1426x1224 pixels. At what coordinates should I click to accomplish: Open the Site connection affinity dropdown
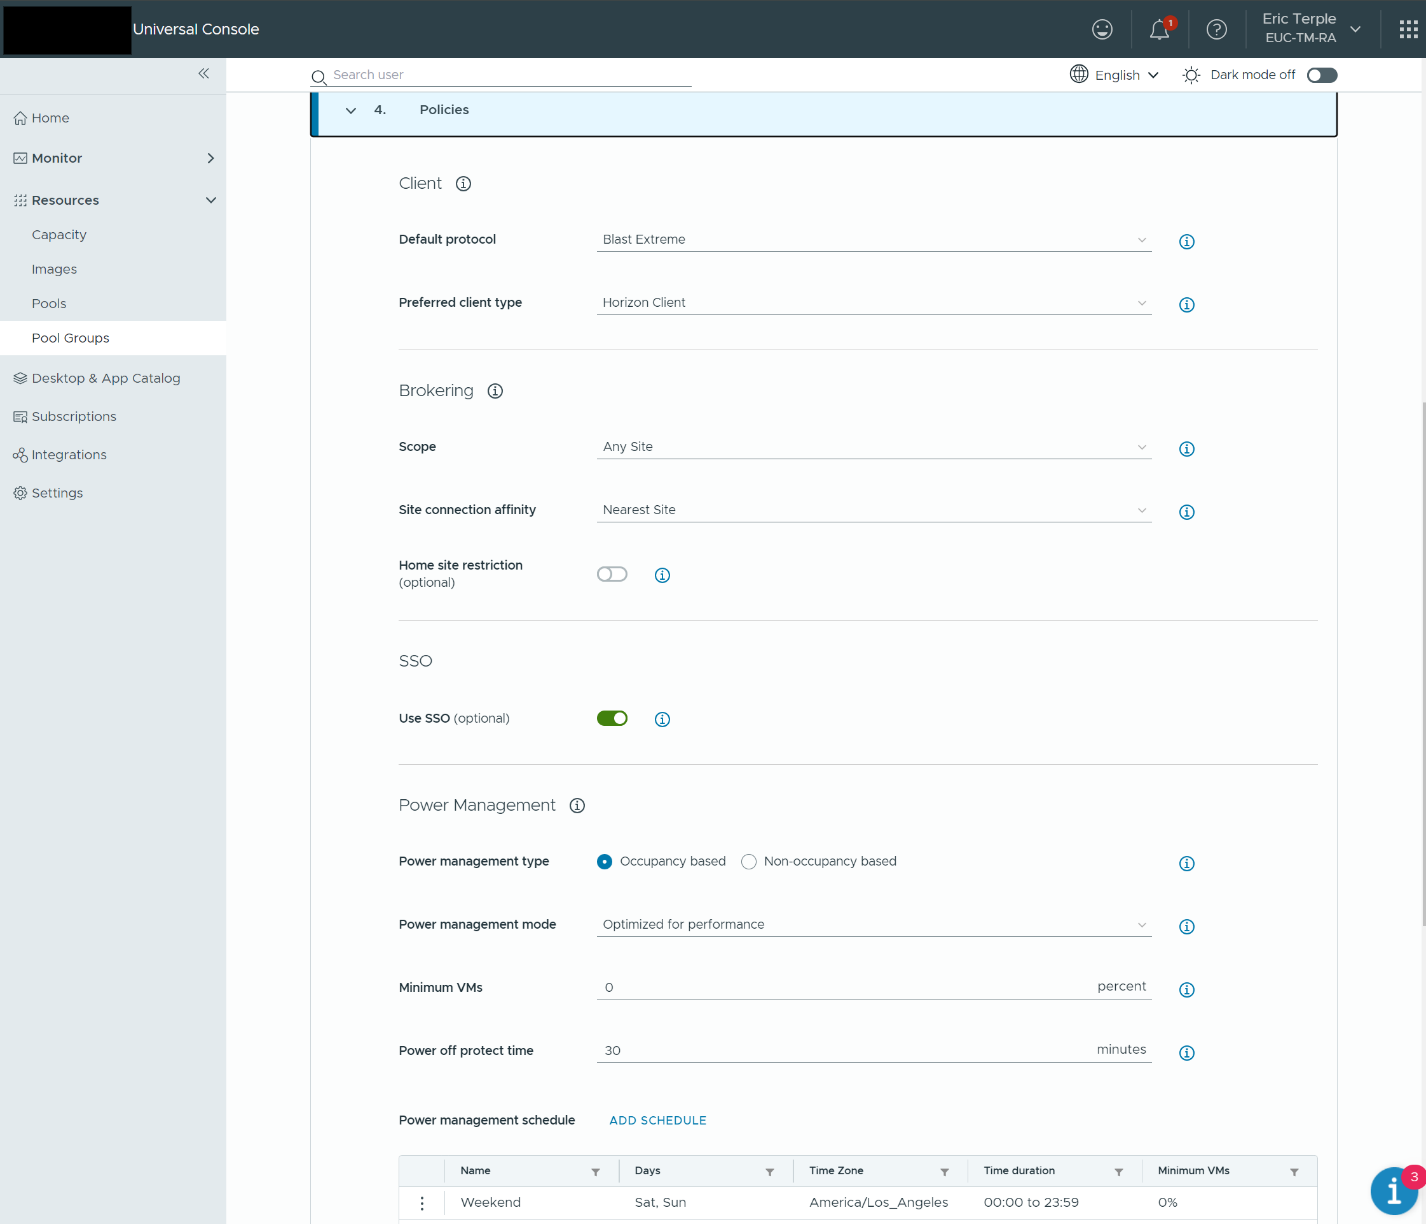873,510
